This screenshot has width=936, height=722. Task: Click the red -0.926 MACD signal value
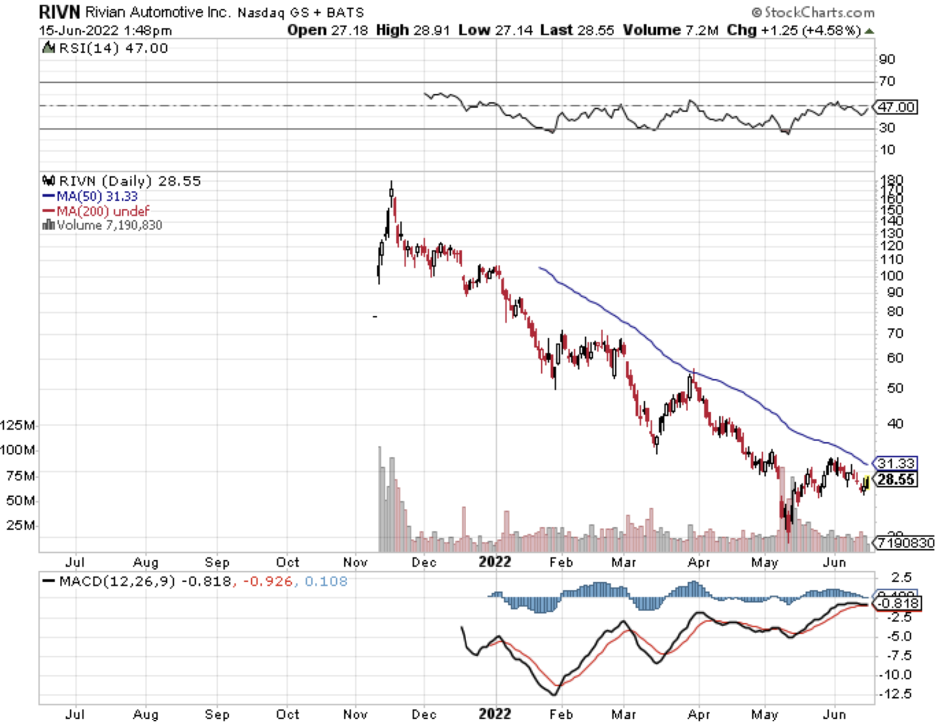[269, 580]
